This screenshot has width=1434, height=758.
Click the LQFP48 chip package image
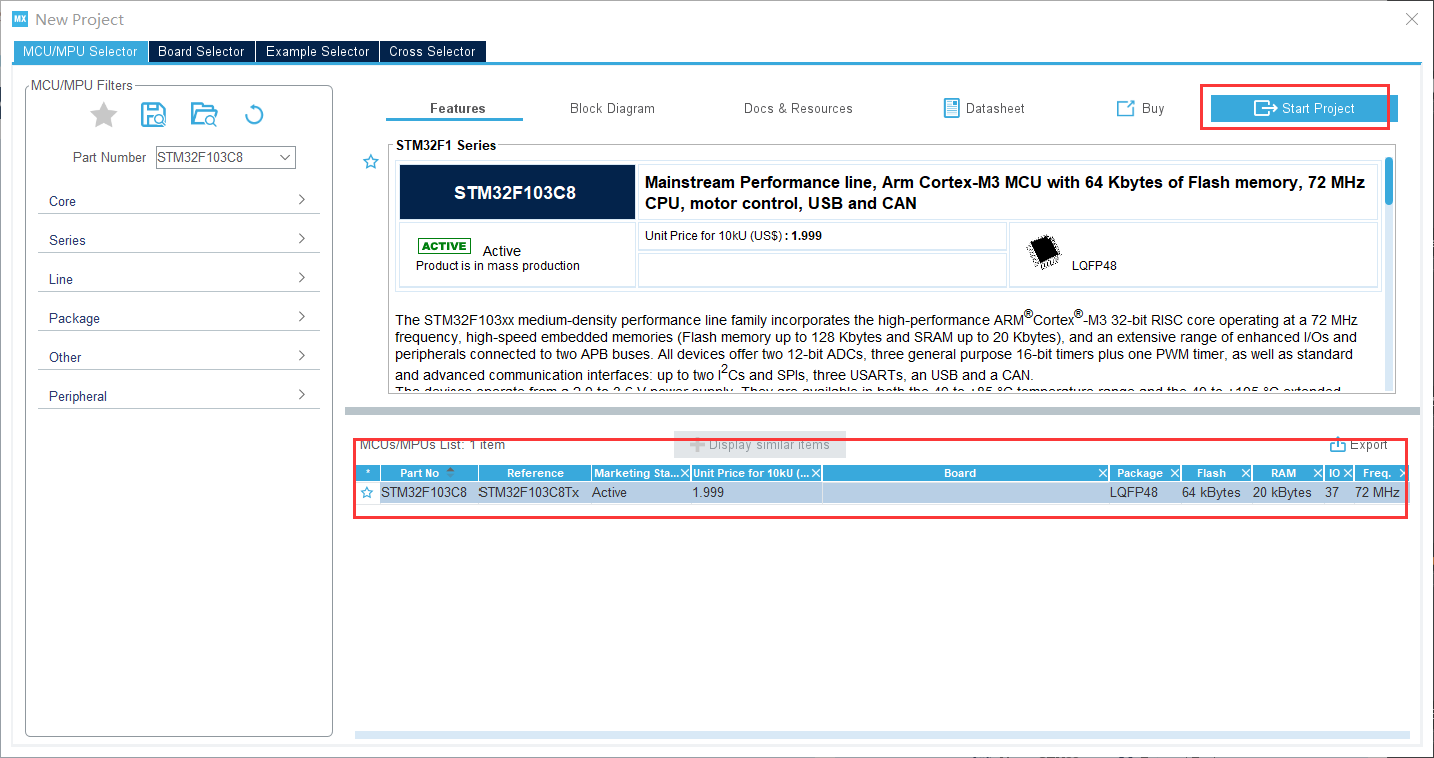(1044, 250)
